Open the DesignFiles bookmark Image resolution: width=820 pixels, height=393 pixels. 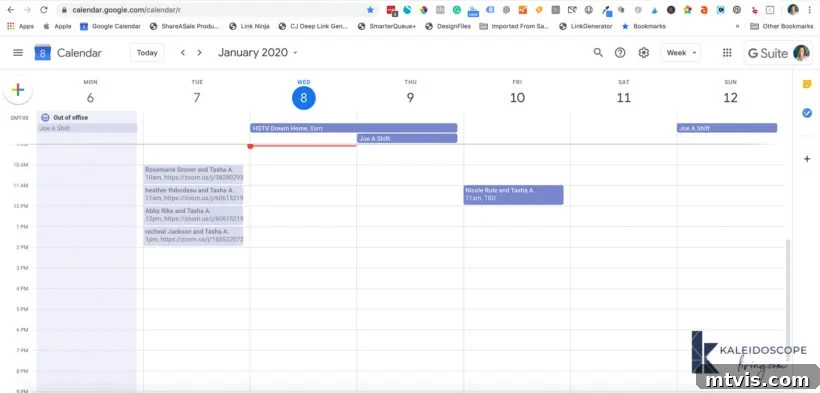coord(448,26)
